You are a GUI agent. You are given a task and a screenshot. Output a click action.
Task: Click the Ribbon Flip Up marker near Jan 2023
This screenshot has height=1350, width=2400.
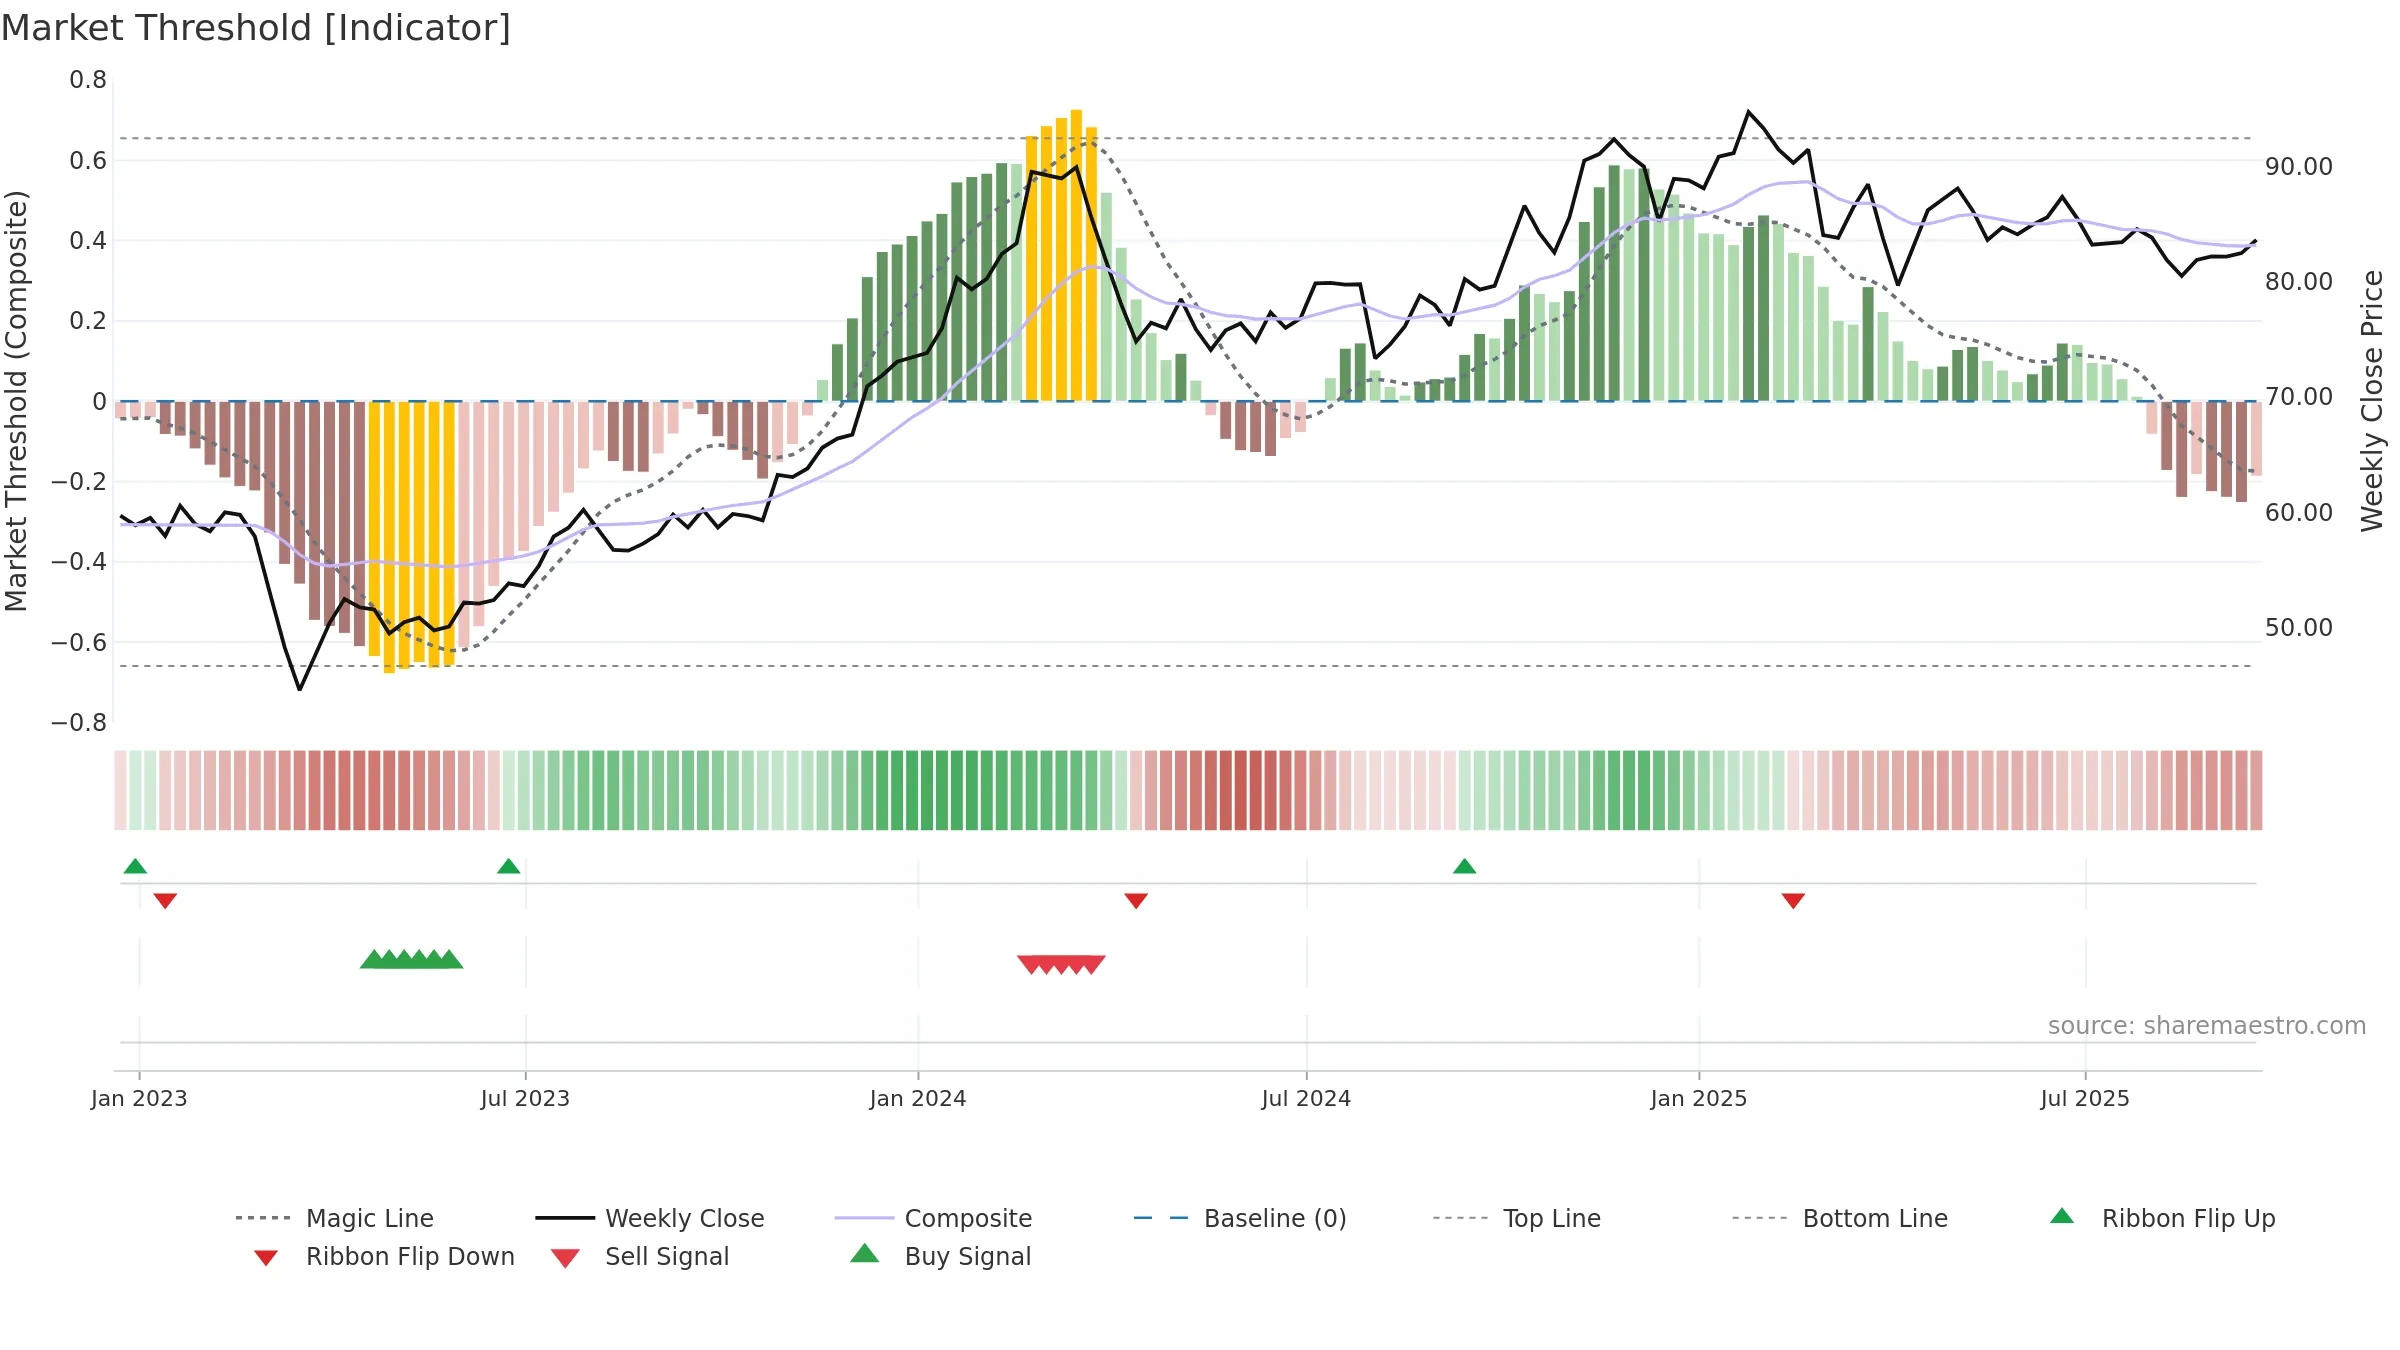135,866
